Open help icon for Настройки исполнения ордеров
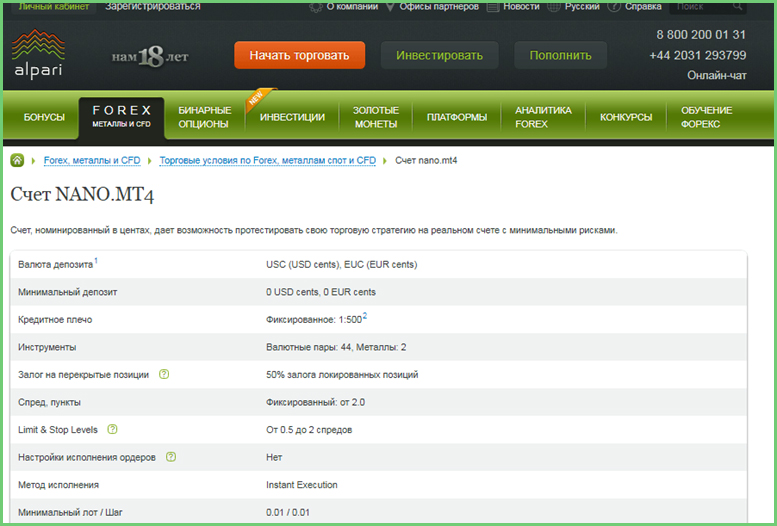Image resolution: width=777 pixels, height=526 pixels. tap(171, 457)
